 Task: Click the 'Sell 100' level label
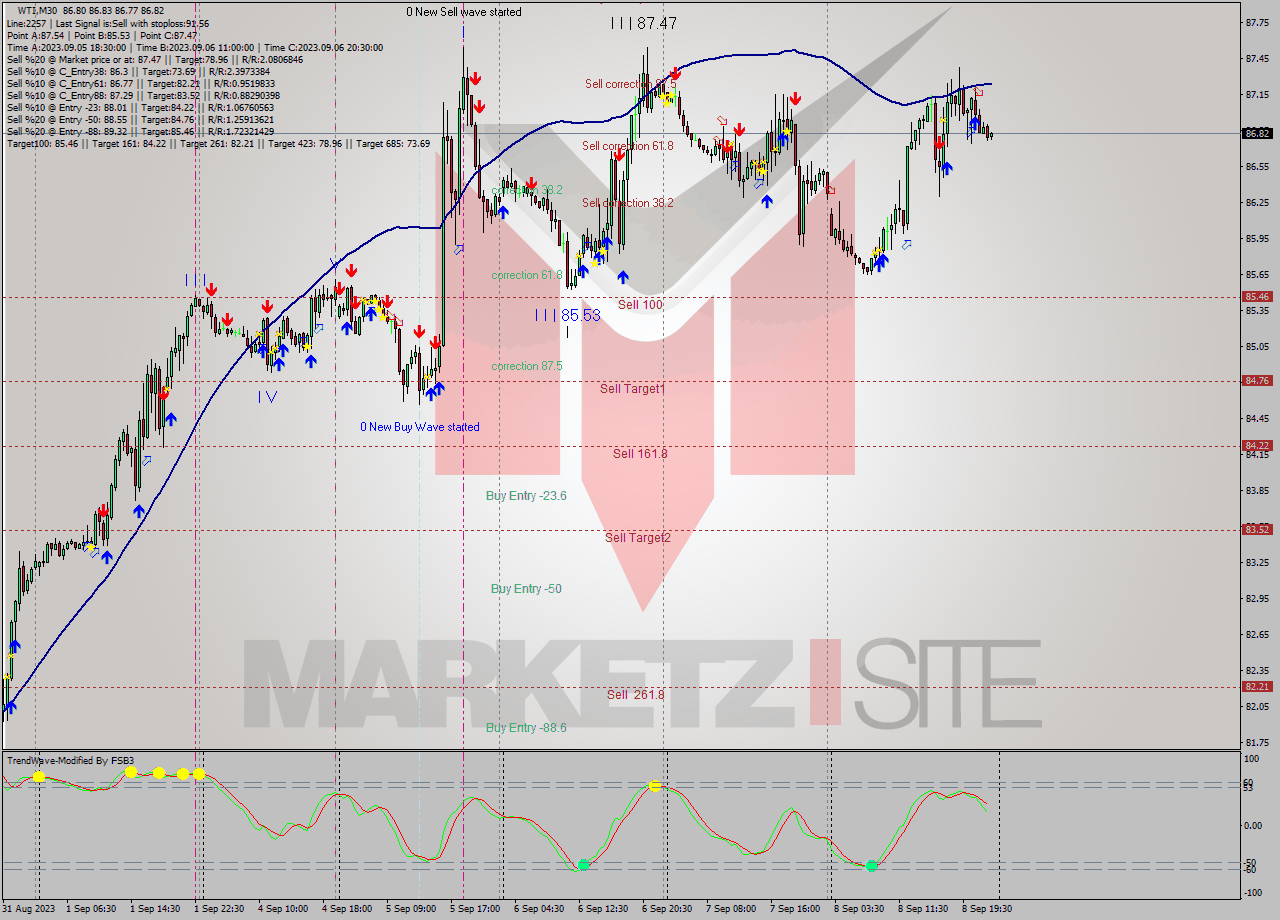[x=640, y=304]
